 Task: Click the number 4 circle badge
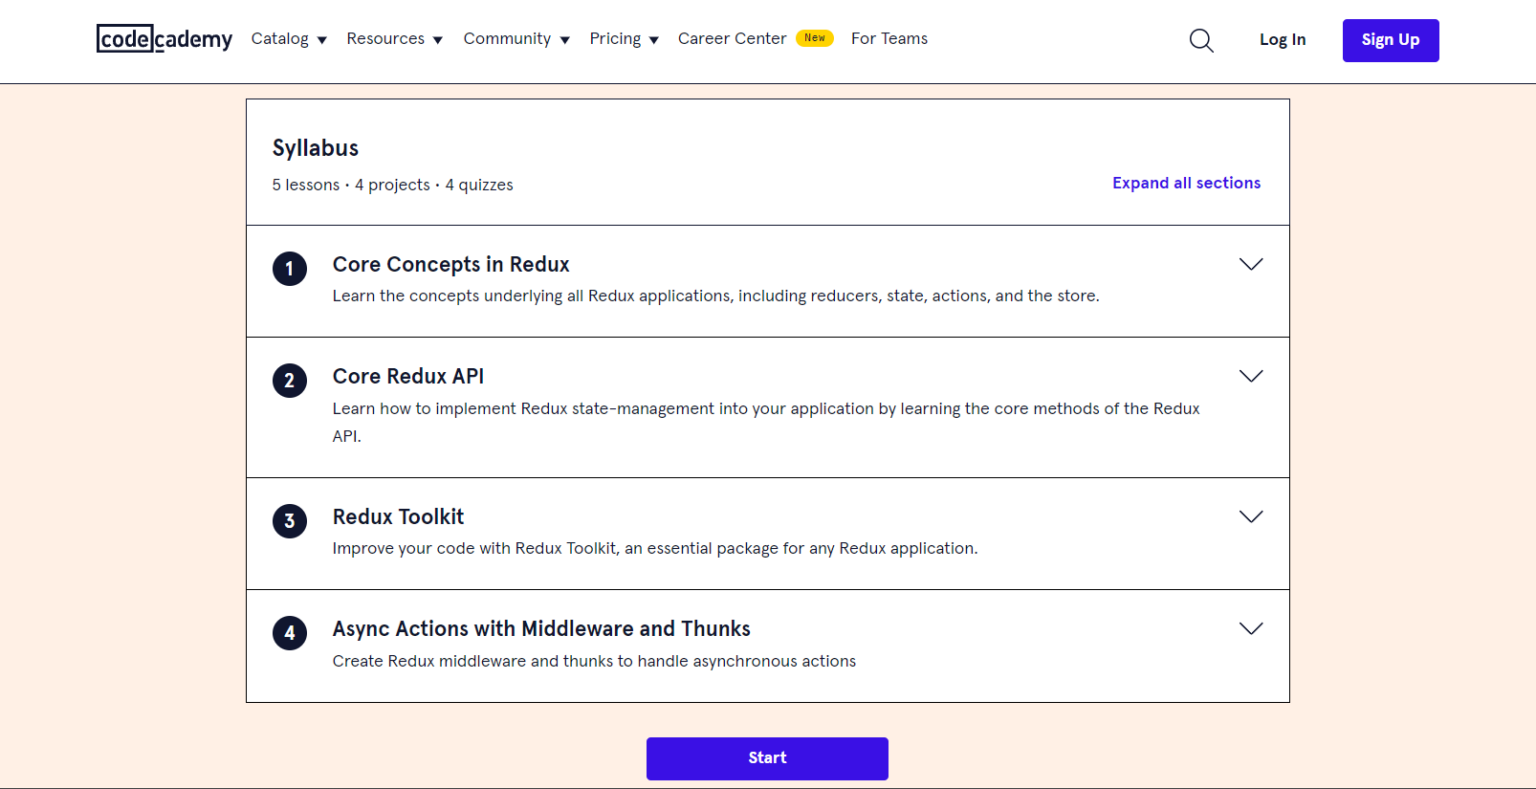(290, 633)
